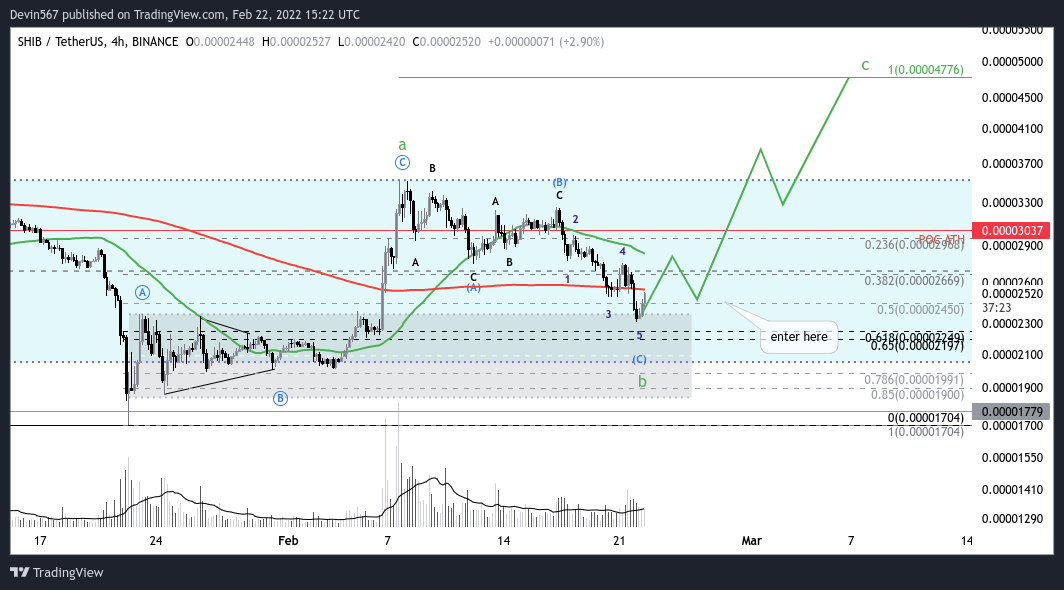1064x590 pixels.
Task: Click the '21' date axis label
Action: [619, 540]
